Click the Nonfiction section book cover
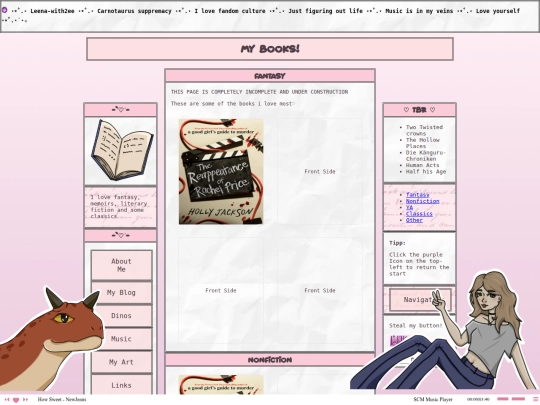This screenshot has height=405, width=540. 221,385
